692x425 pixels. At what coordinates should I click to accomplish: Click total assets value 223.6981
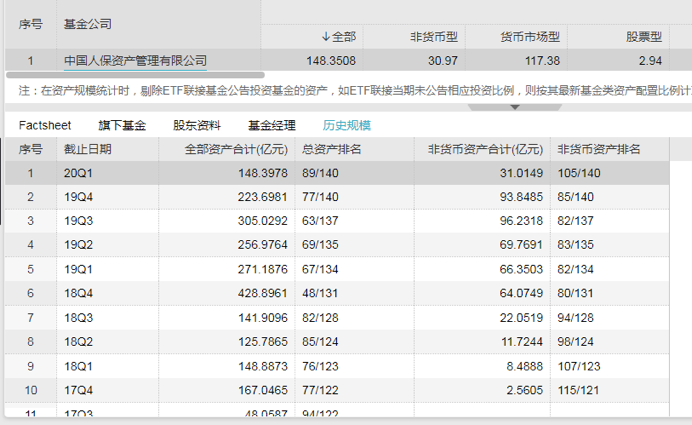pyautogui.click(x=263, y=197)
